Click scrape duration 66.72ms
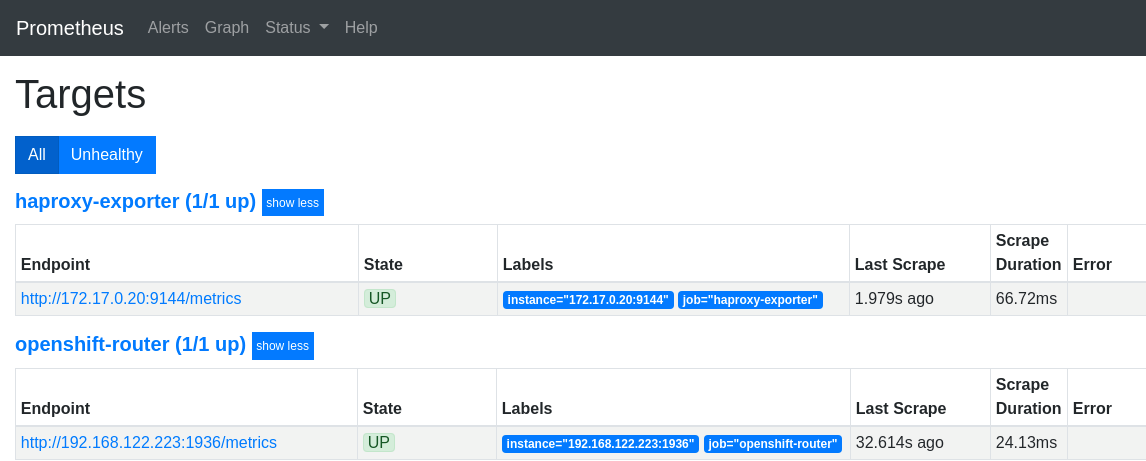This screenshot has width=1146, height=461. (1026, 299)
